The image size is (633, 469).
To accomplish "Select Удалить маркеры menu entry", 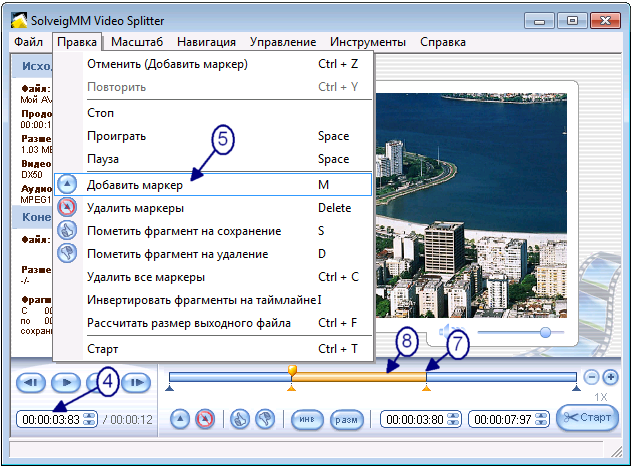I will point(213,208).
